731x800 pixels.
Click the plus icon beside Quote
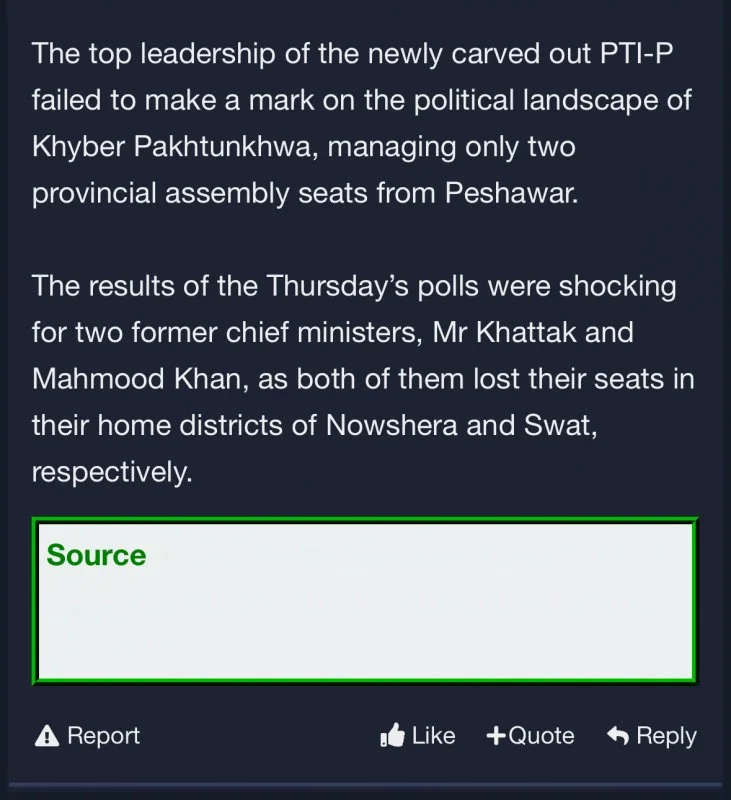(496, 737)
